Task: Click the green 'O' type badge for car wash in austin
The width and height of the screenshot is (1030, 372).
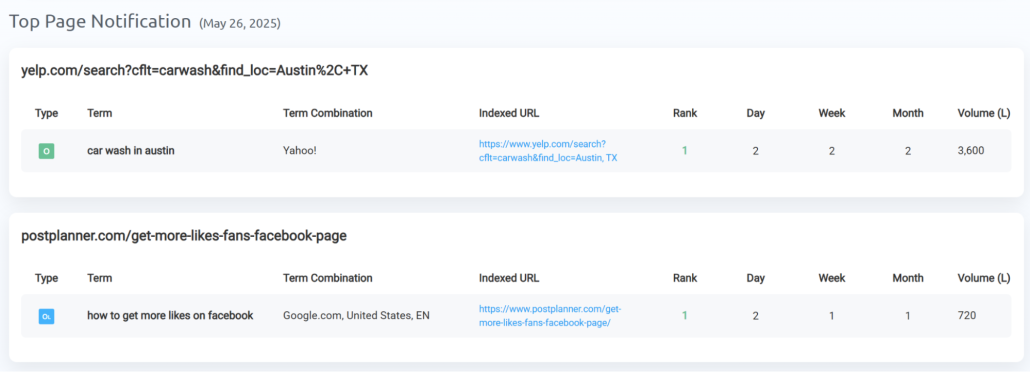Action: click(46, 151)
